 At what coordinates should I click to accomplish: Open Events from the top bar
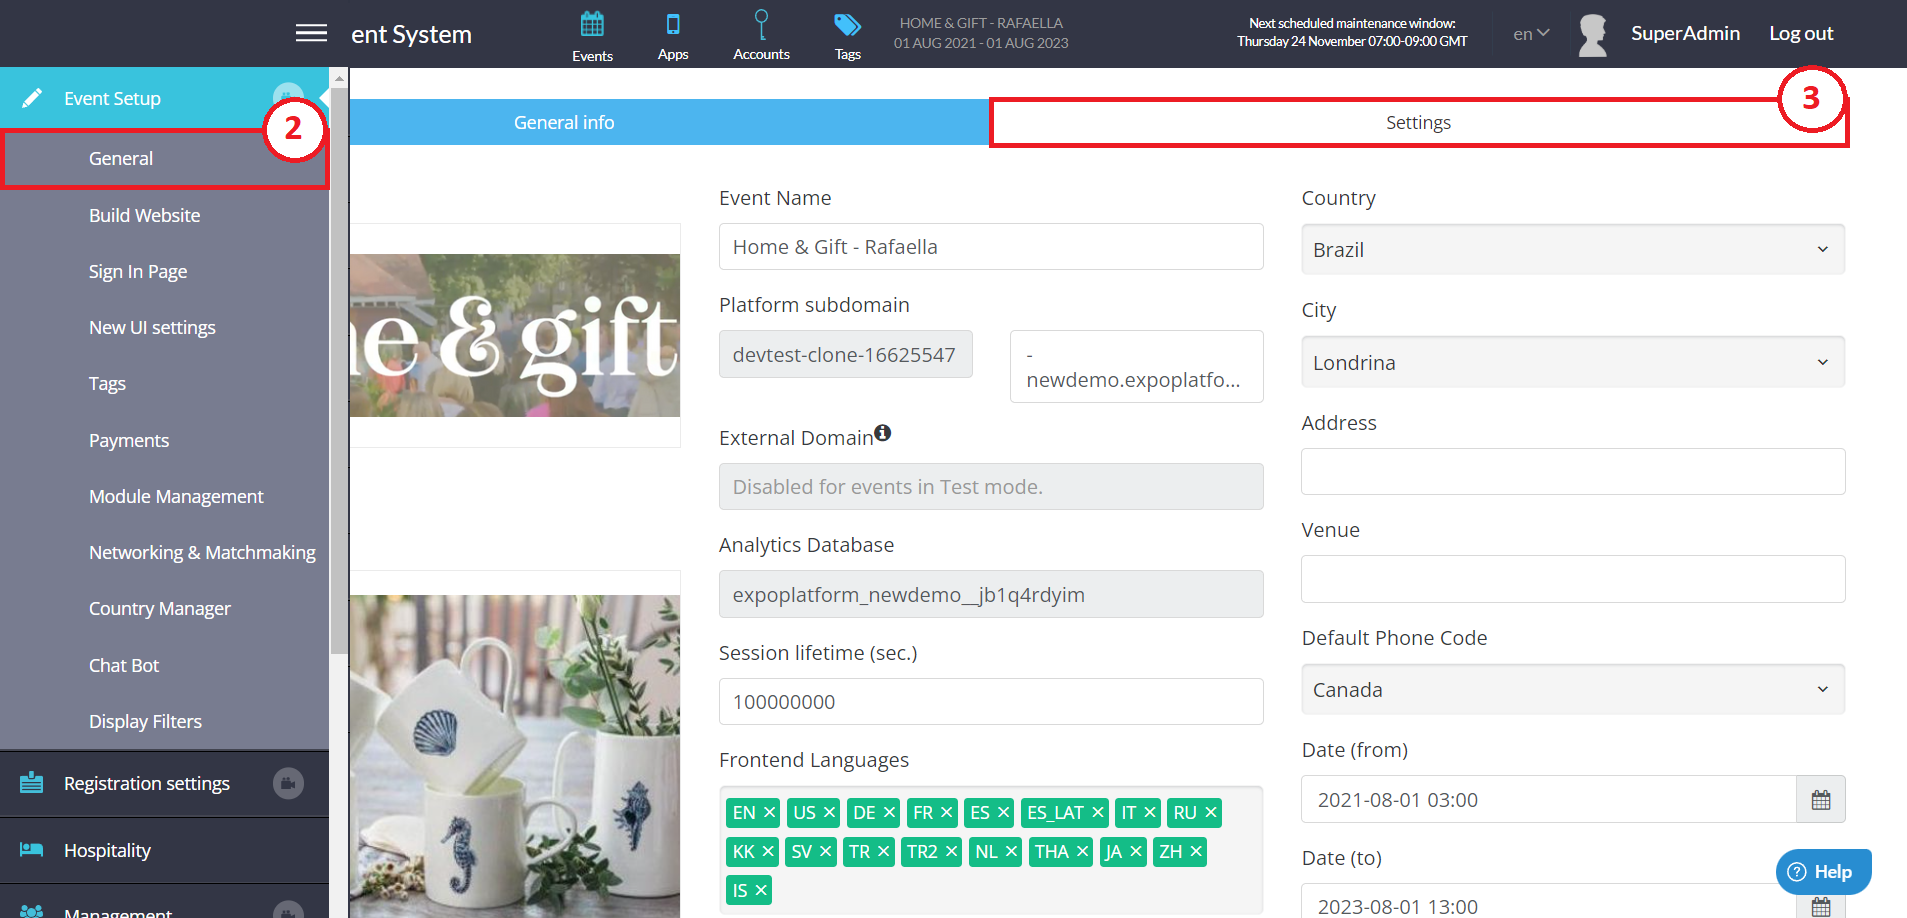(592, 36)
